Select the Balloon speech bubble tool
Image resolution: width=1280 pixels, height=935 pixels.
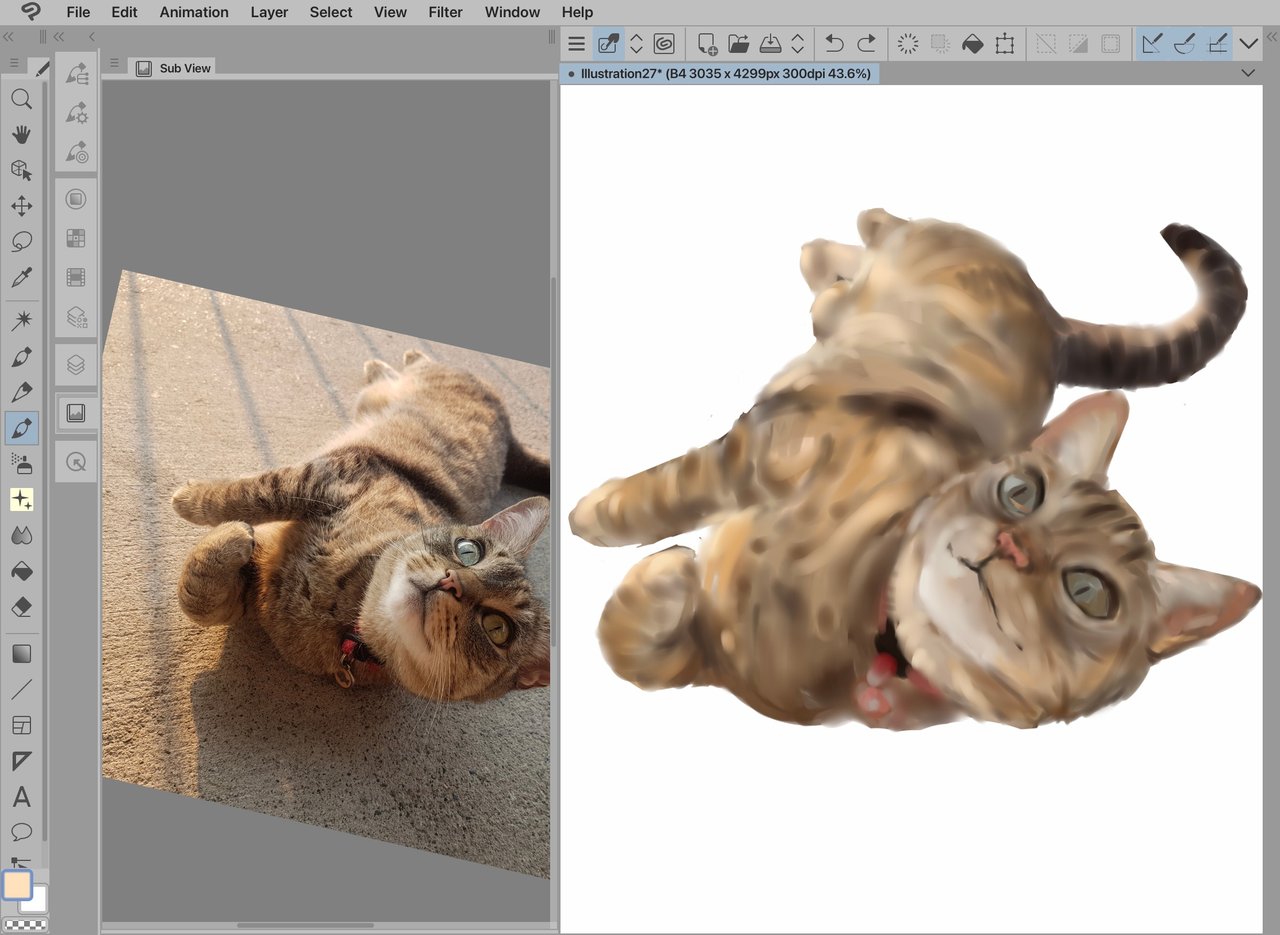tap(21, 832)
